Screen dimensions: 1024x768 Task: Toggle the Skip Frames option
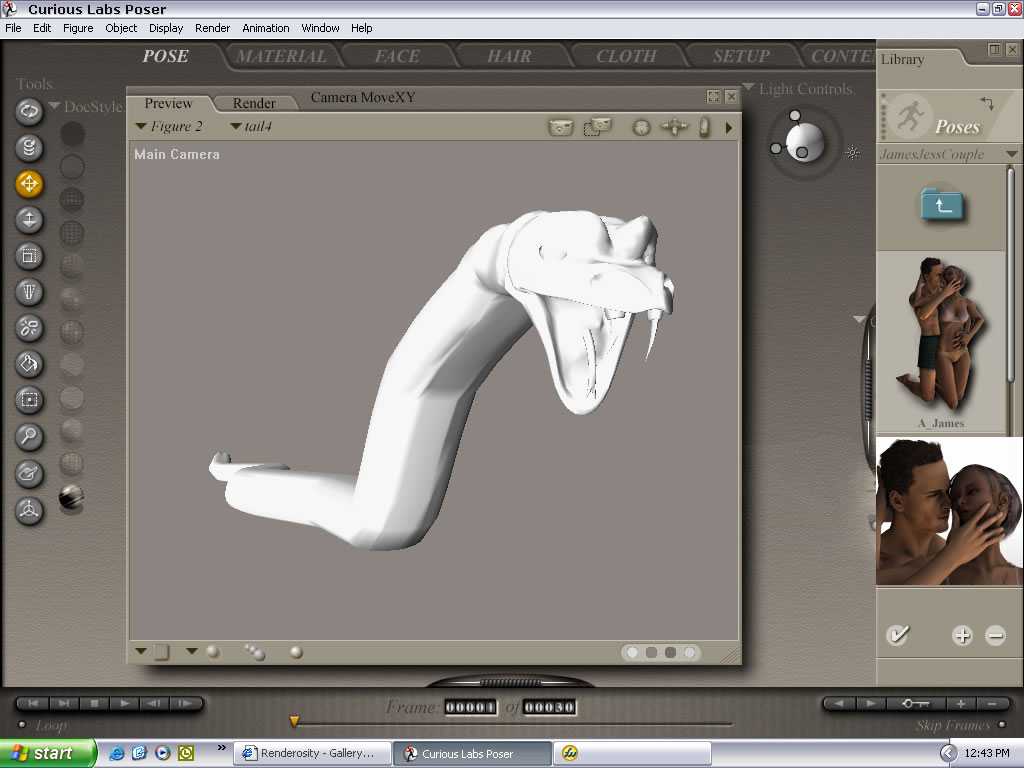pyautogui.click(x=1002, y=725)
